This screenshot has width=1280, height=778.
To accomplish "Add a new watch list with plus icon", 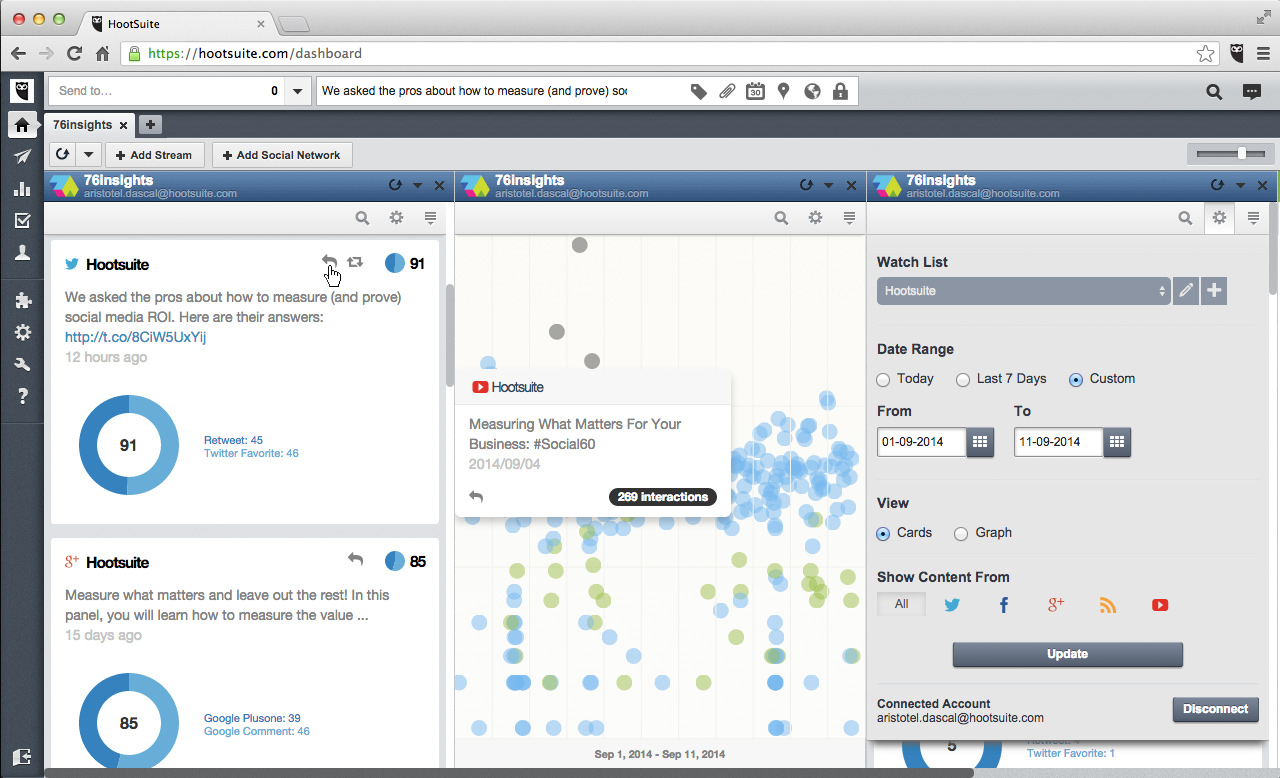I will pyautogui.click(x=1214, y=290).
